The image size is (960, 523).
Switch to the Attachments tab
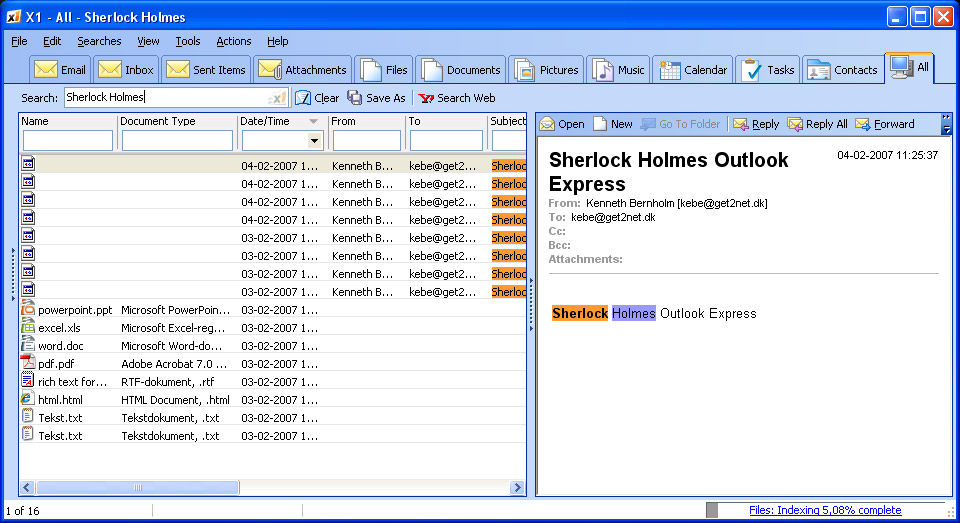point(302,70)
